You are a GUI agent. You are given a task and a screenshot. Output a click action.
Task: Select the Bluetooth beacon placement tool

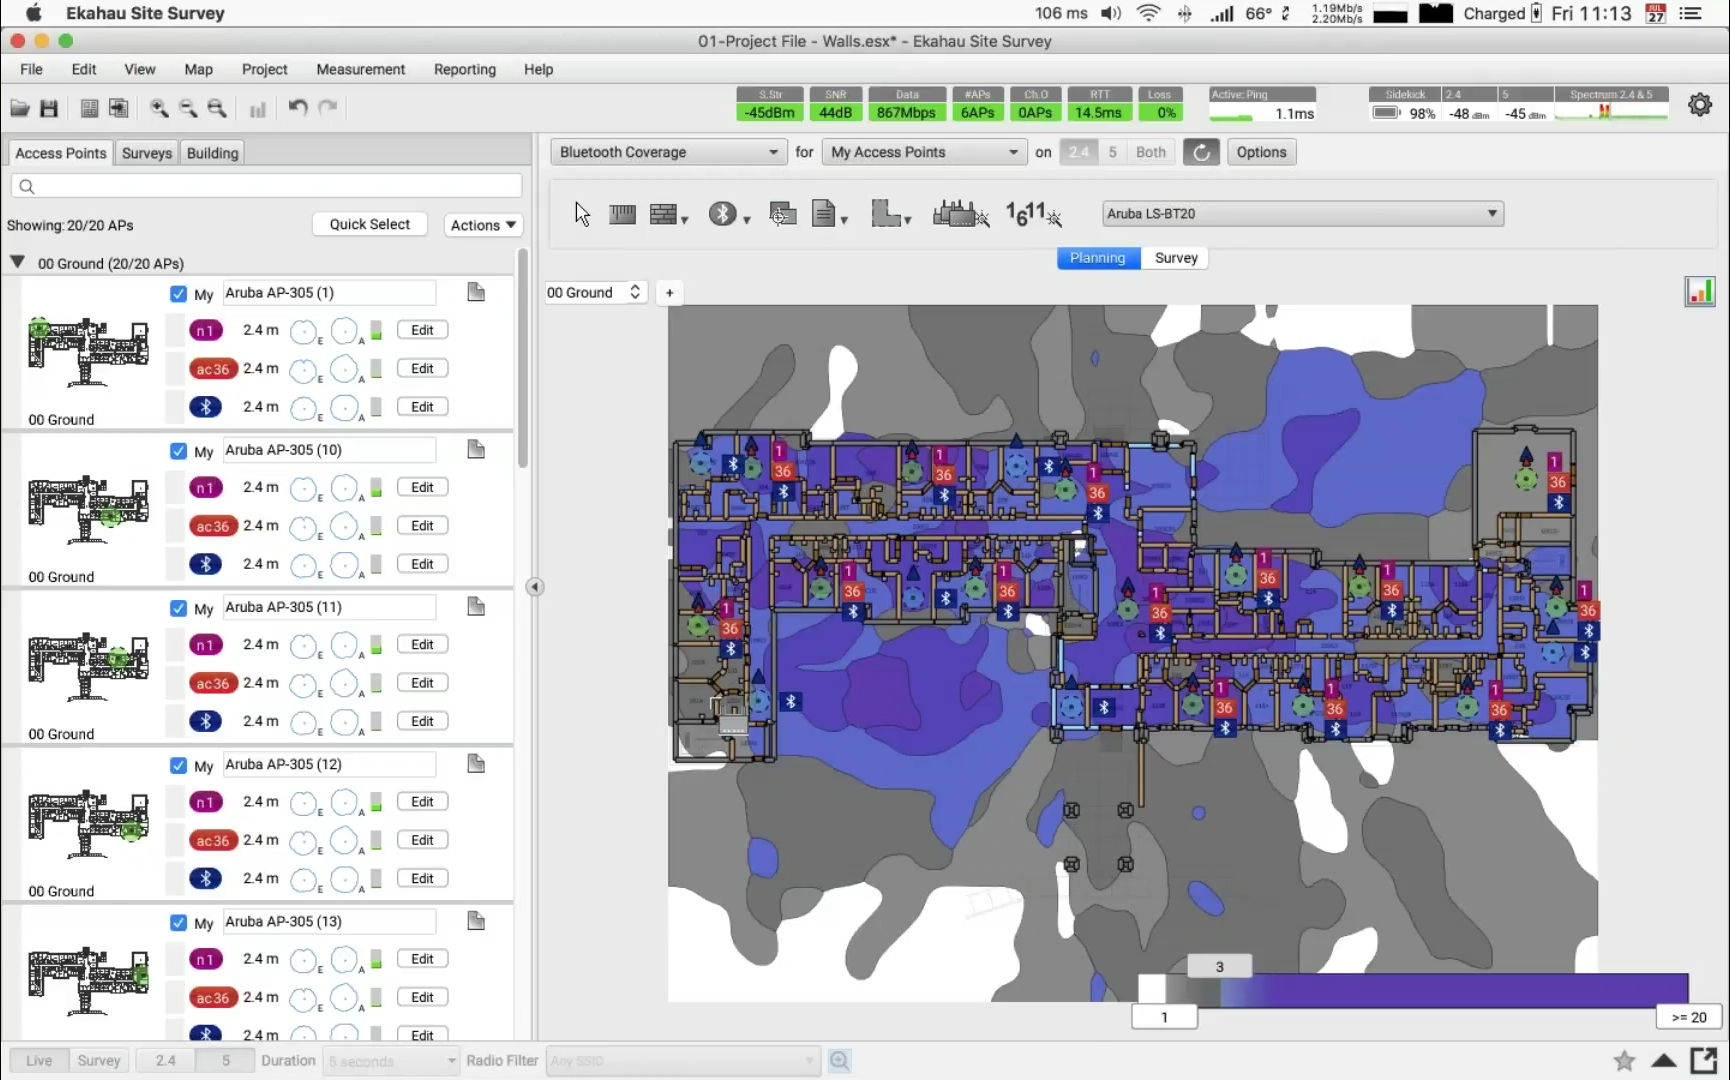click(722, 213)
